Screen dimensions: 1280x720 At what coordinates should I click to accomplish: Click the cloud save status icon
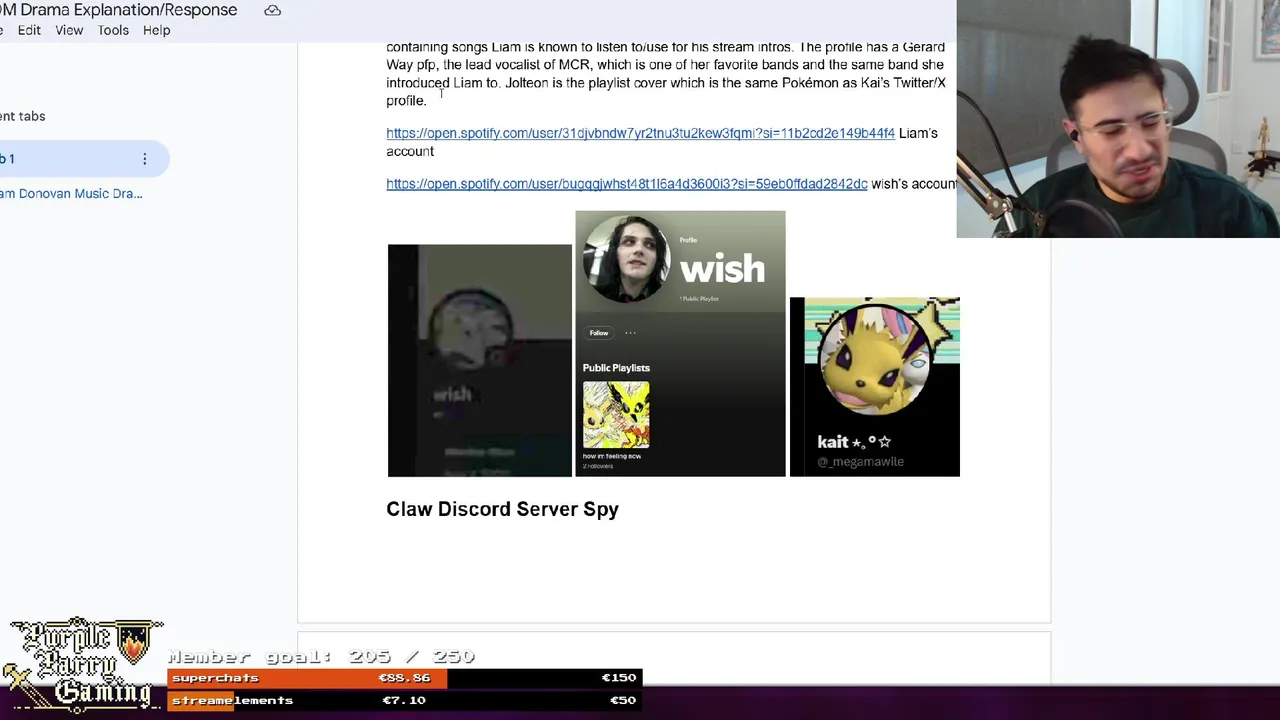coord(272,10)
